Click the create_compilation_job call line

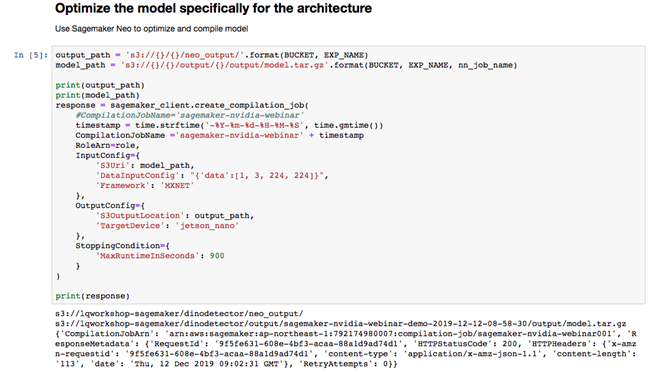tap(182, 105)
